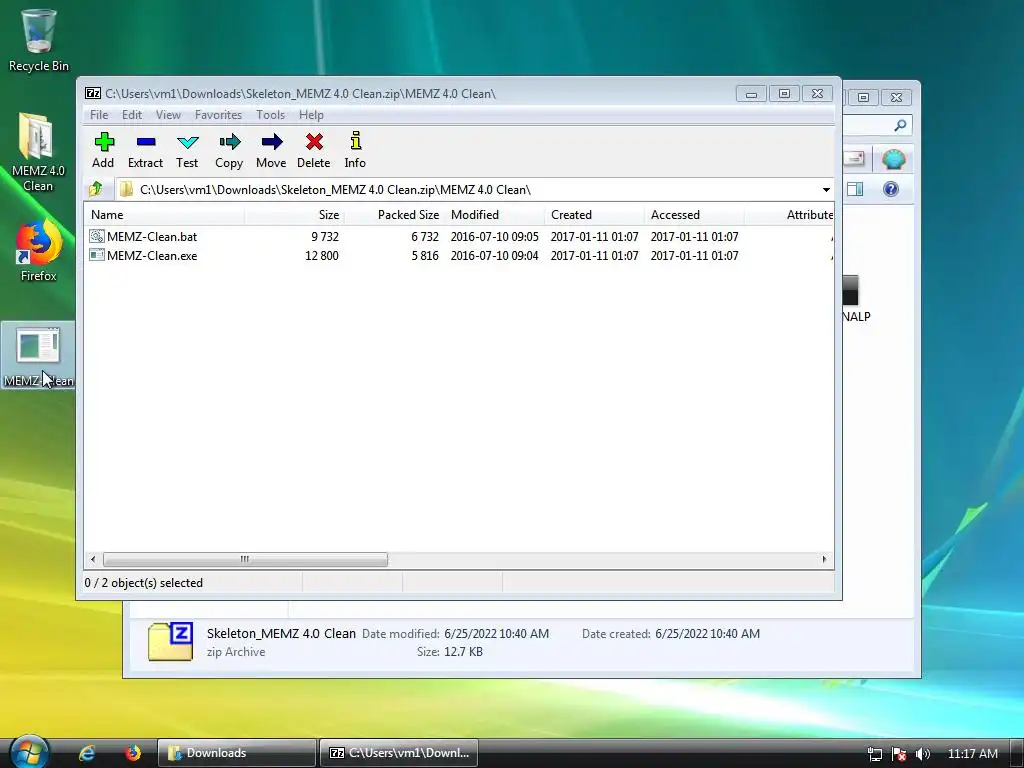This screenshot has width=1024, height=768.
Task: Click the 11:17 AM clock
Action: coord(972,754)
